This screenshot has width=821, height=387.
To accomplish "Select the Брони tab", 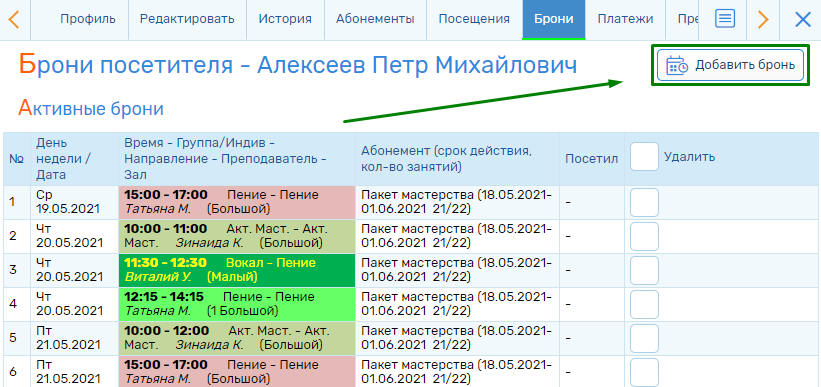I will tap(553, 20).
